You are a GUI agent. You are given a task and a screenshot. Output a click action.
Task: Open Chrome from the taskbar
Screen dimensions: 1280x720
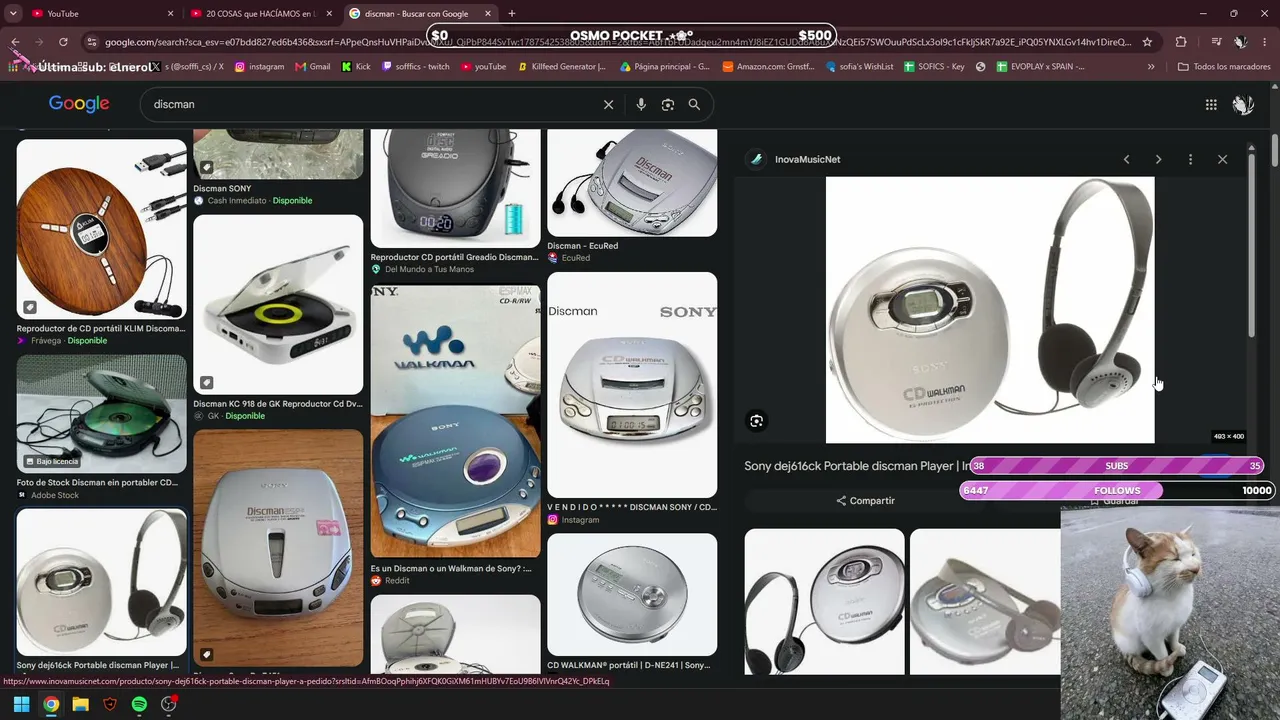pyautogui.click(x=51, y=704)
